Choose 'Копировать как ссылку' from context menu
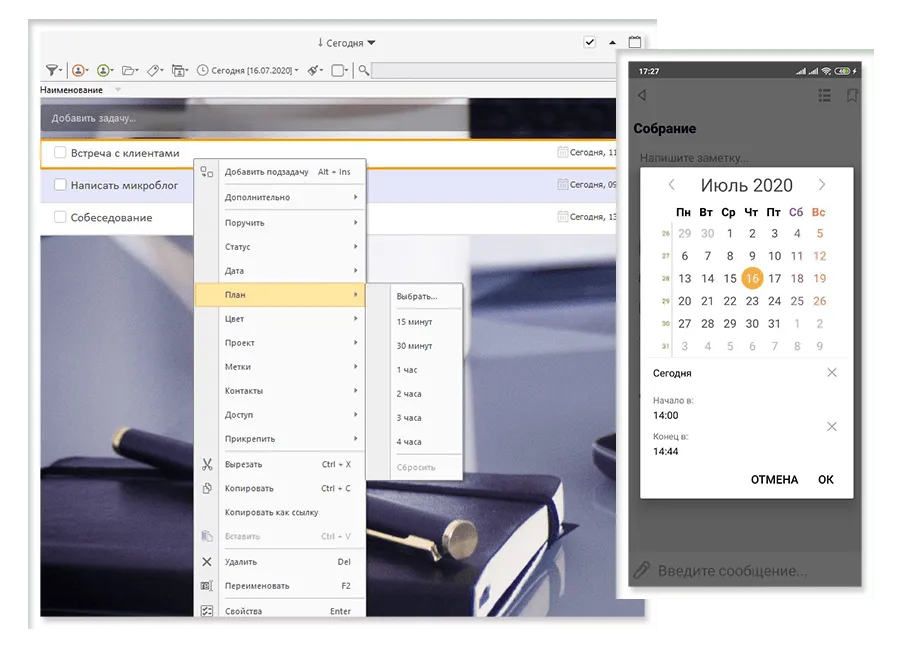 (x=271, y=513)
